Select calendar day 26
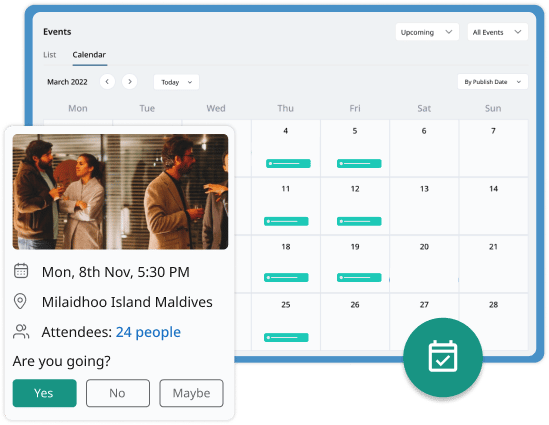Image resolution: width=549 pixels, height=425 pixels. tap(355, 322)
